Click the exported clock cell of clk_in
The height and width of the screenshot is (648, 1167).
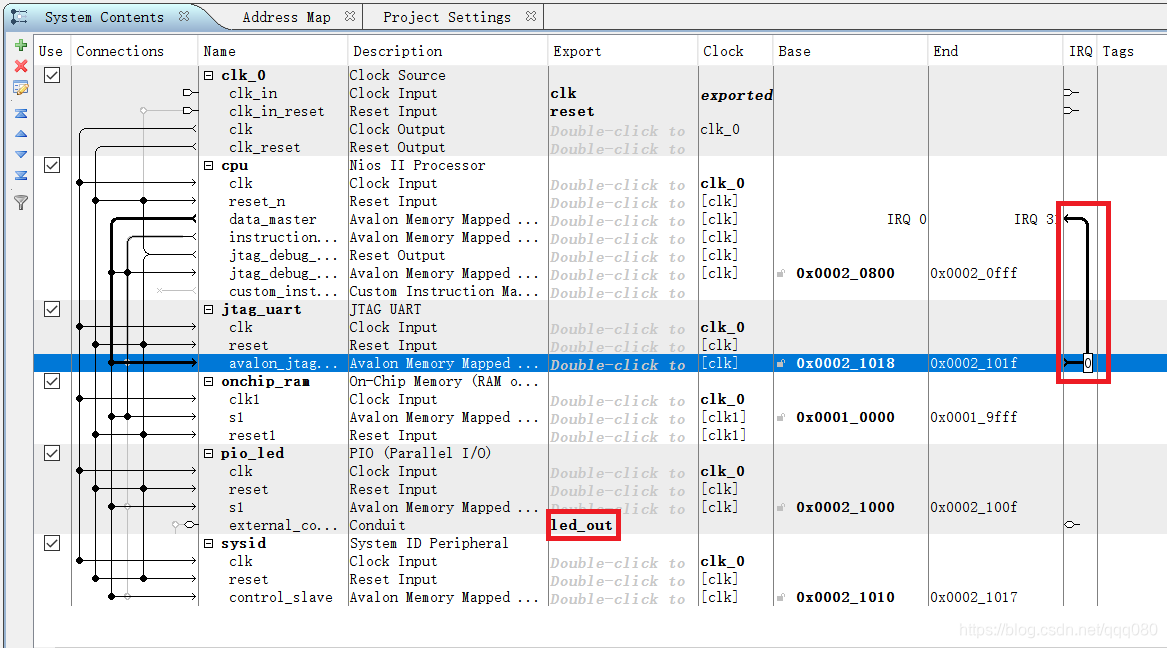point(736,95)
